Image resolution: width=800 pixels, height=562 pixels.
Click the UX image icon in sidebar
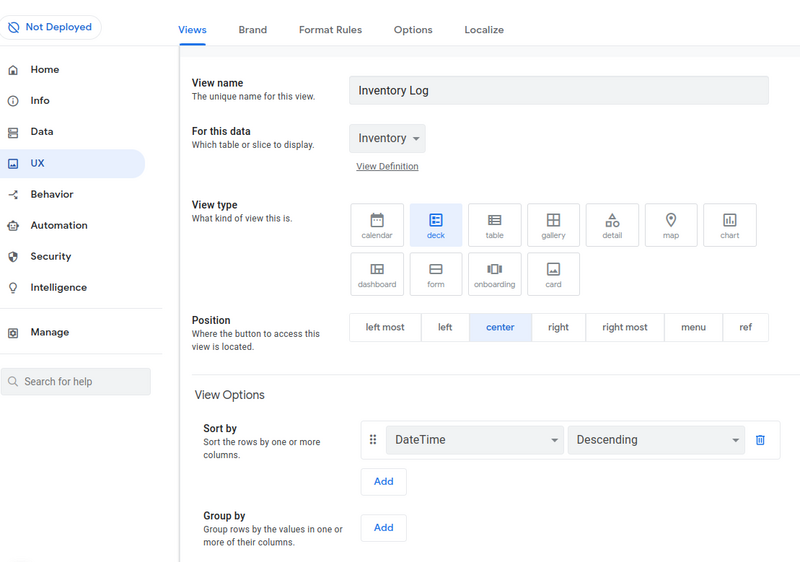(x=13, y=164)
